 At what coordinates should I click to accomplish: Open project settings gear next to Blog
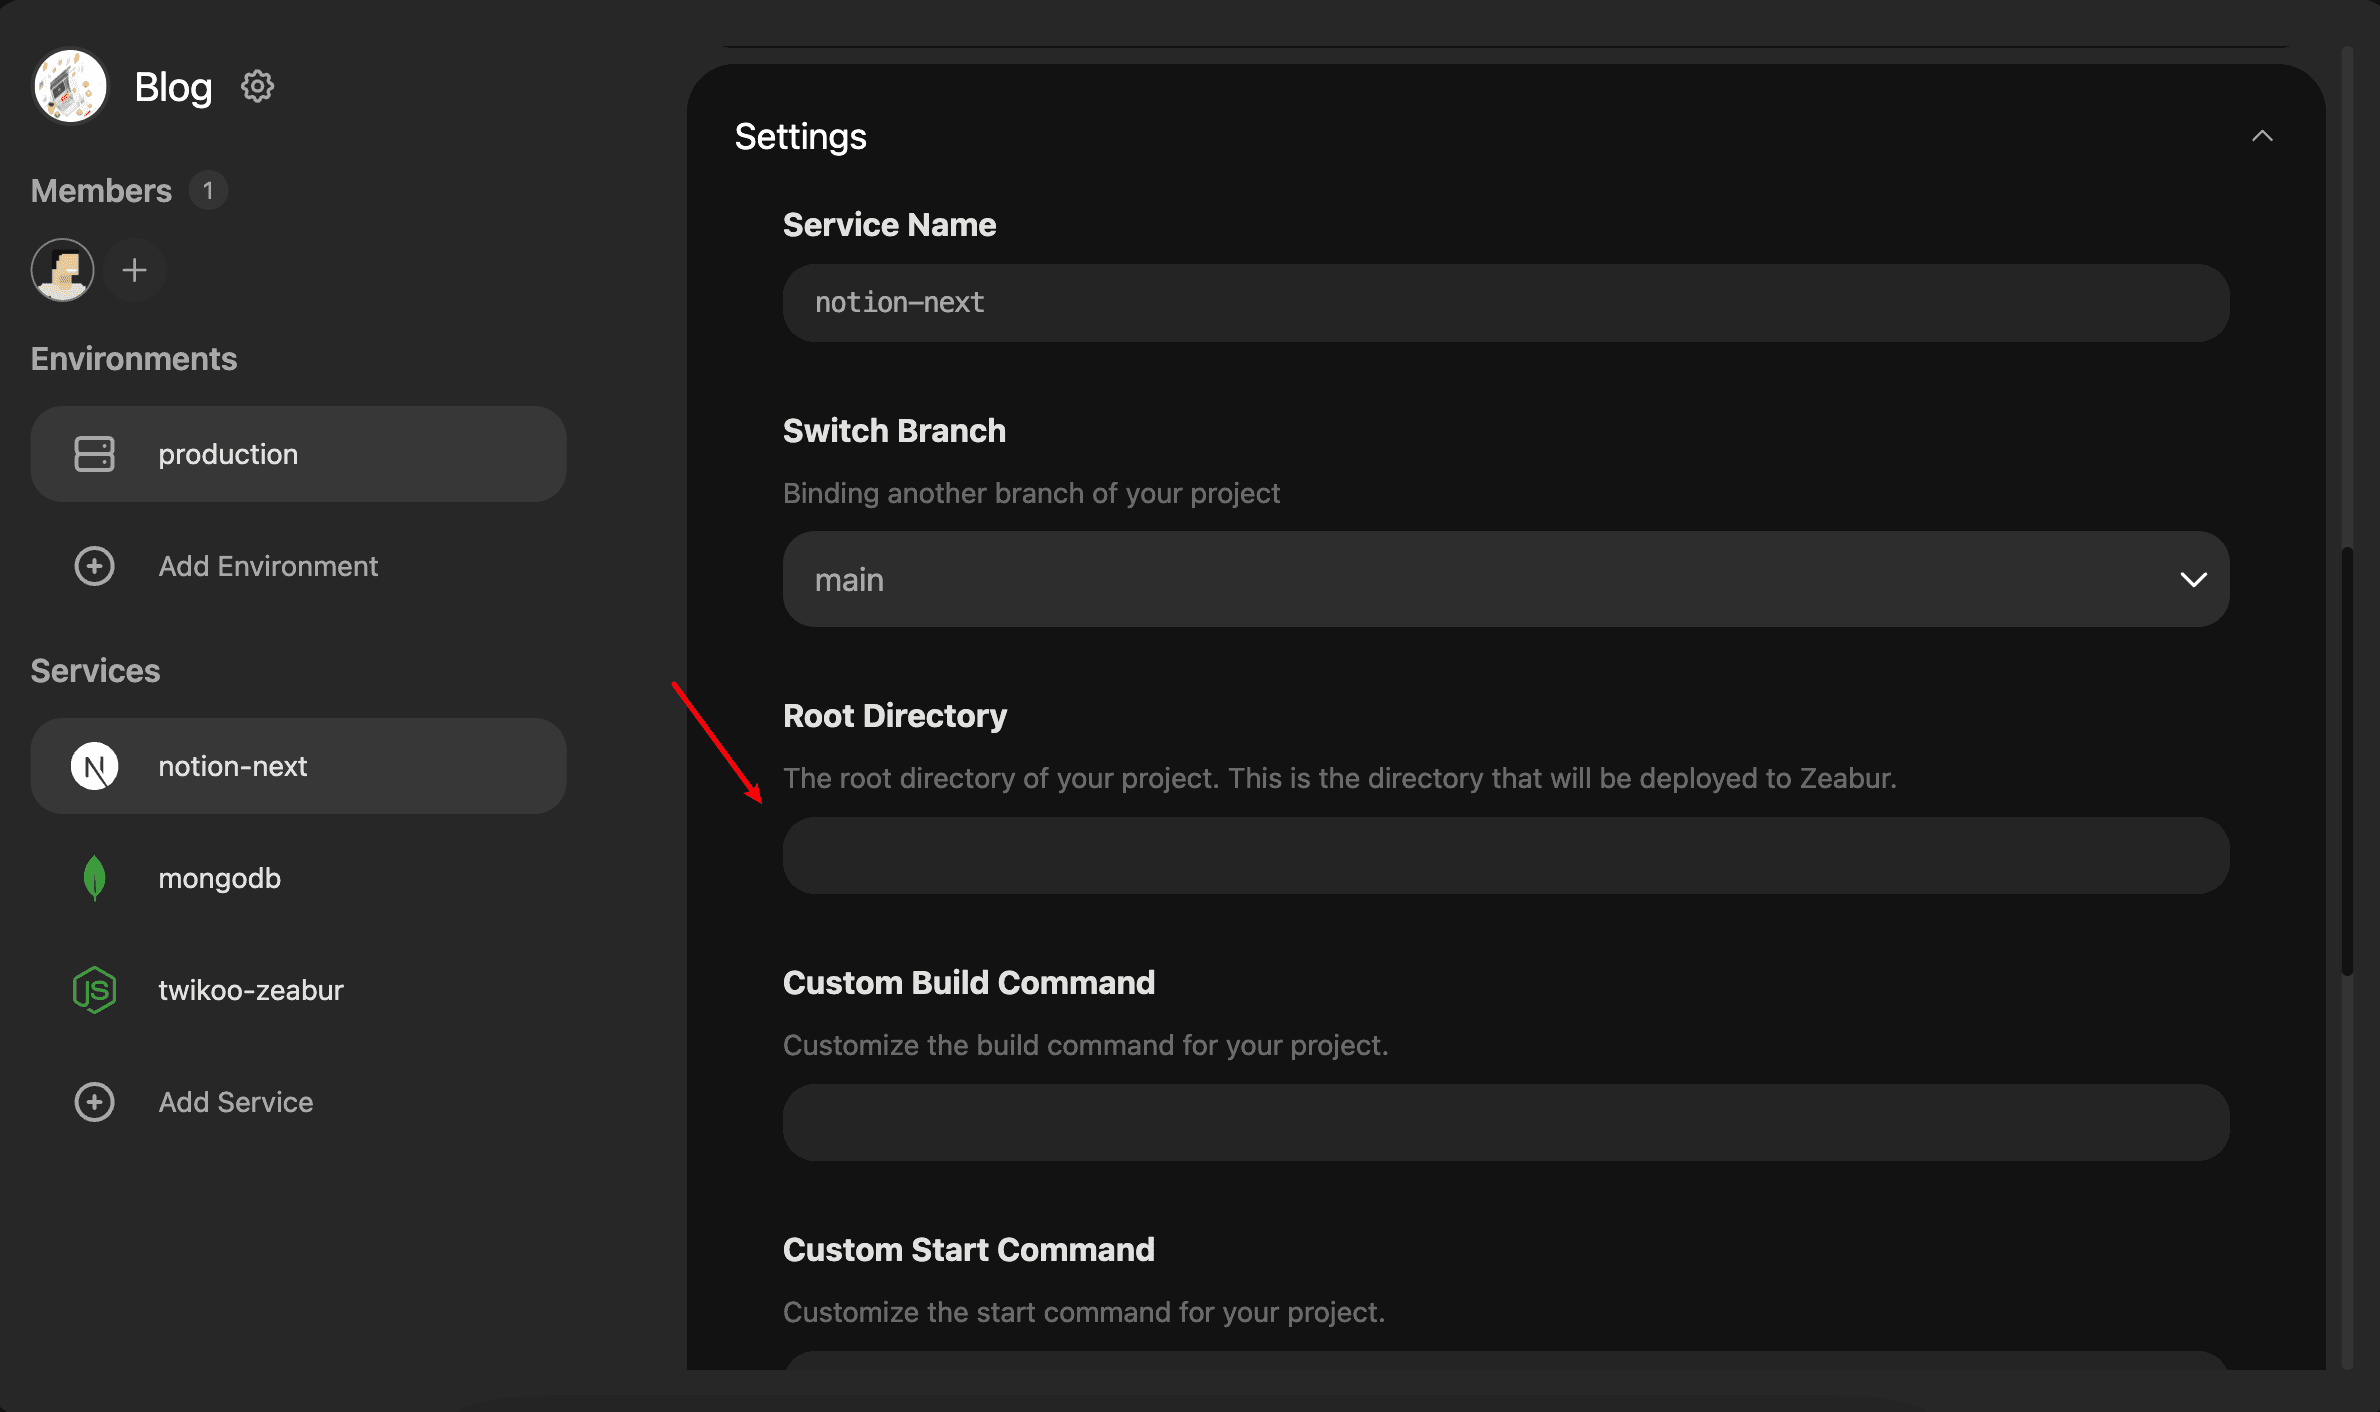pyautogui.click(x=257, y=87)
